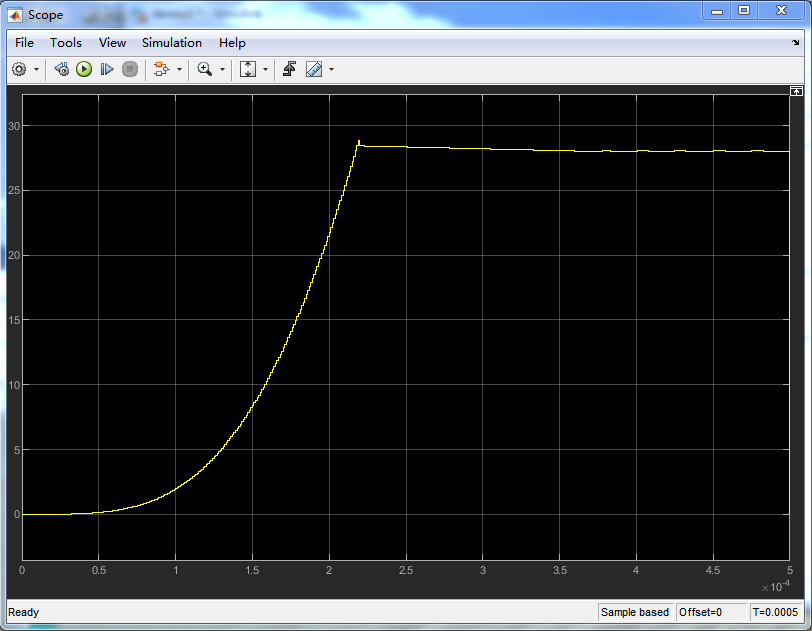Open the Simulation menu

coord(171,43)
